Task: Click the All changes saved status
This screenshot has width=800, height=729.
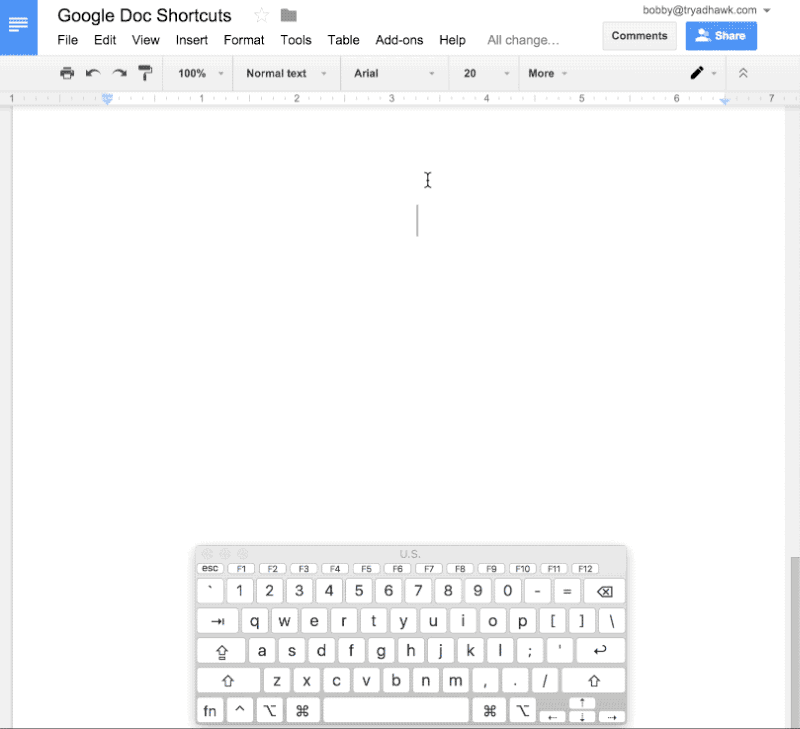Action: (523, 40)
